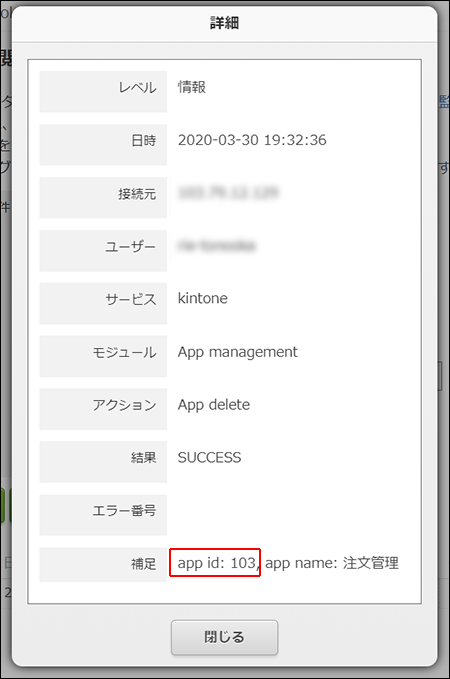Select the サービス row label
Screen dimensions: 450x679
(x=130, y=300)
